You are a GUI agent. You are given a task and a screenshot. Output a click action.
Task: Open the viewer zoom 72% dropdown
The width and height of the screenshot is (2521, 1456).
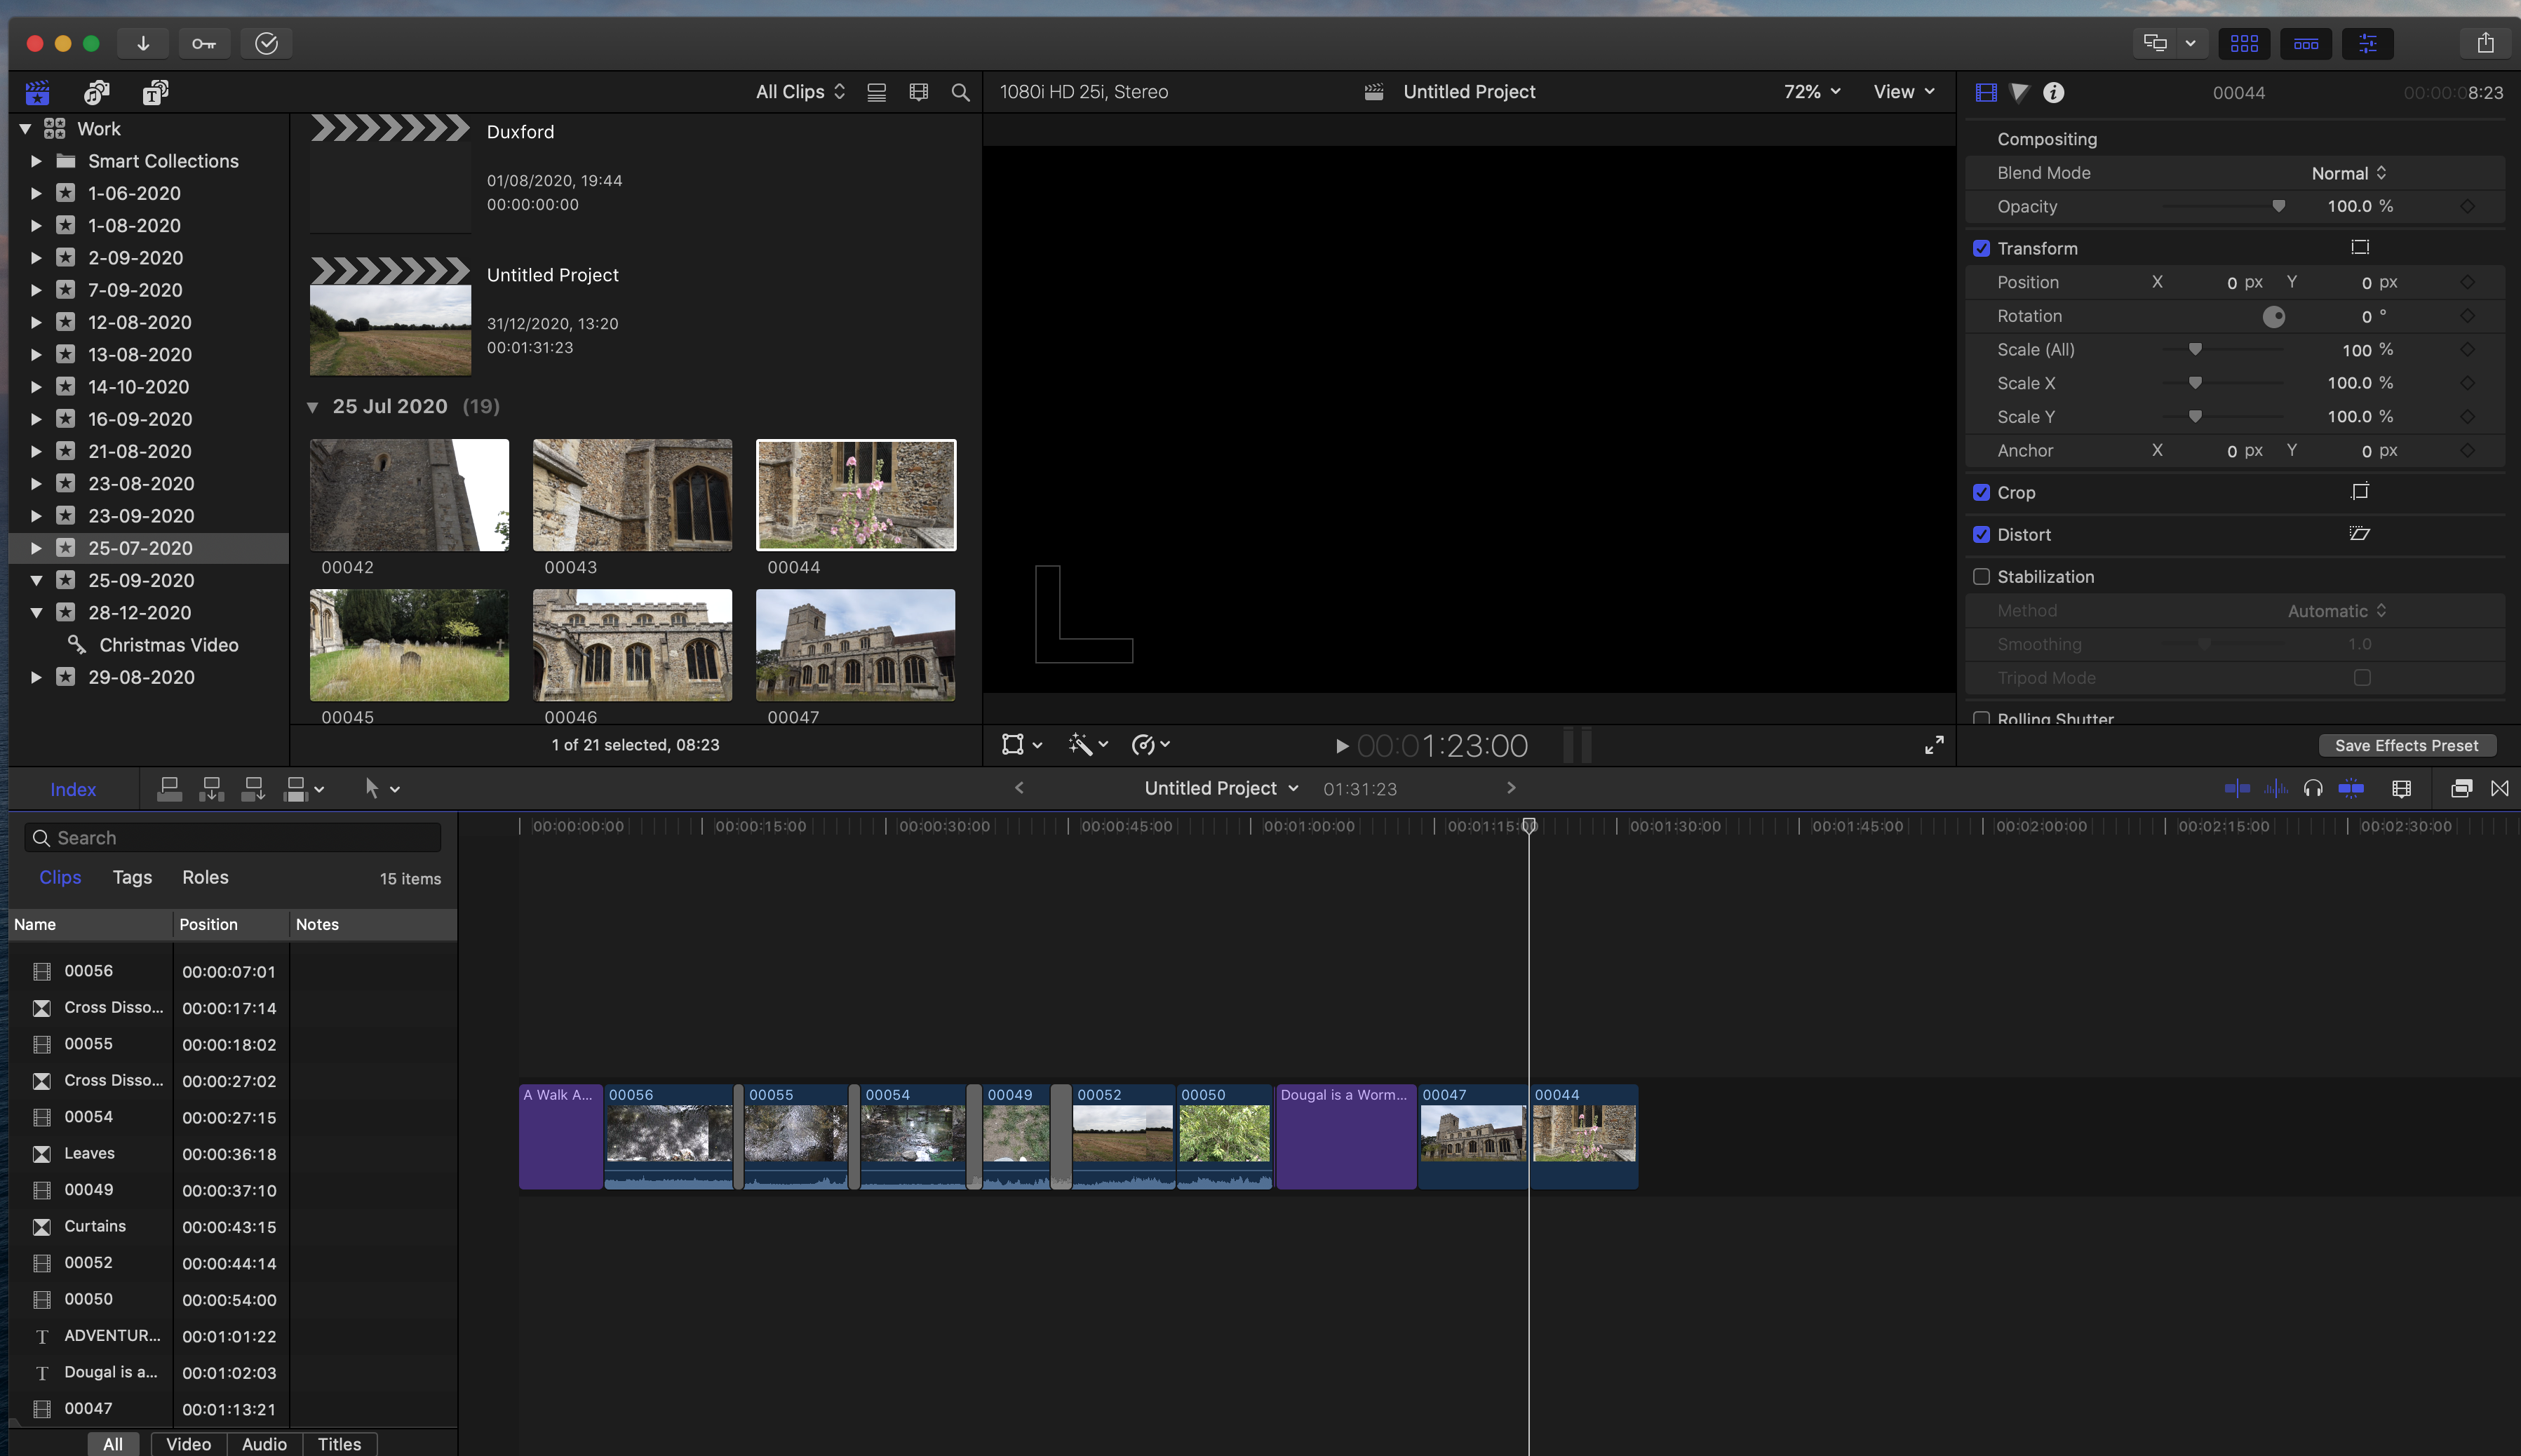[x=1811, y=92]
